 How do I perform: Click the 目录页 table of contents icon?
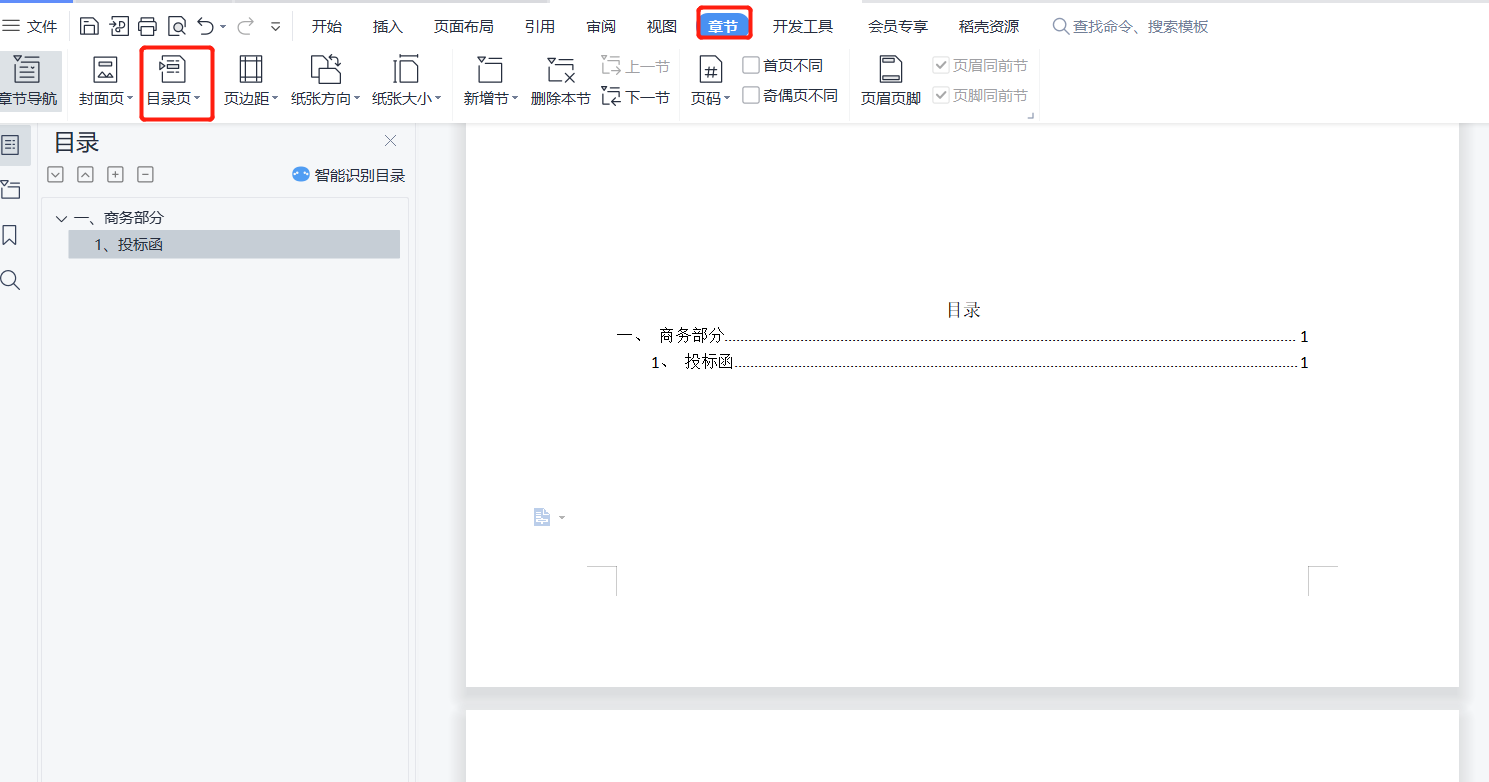pyautogui.click(x=173, y=70)
